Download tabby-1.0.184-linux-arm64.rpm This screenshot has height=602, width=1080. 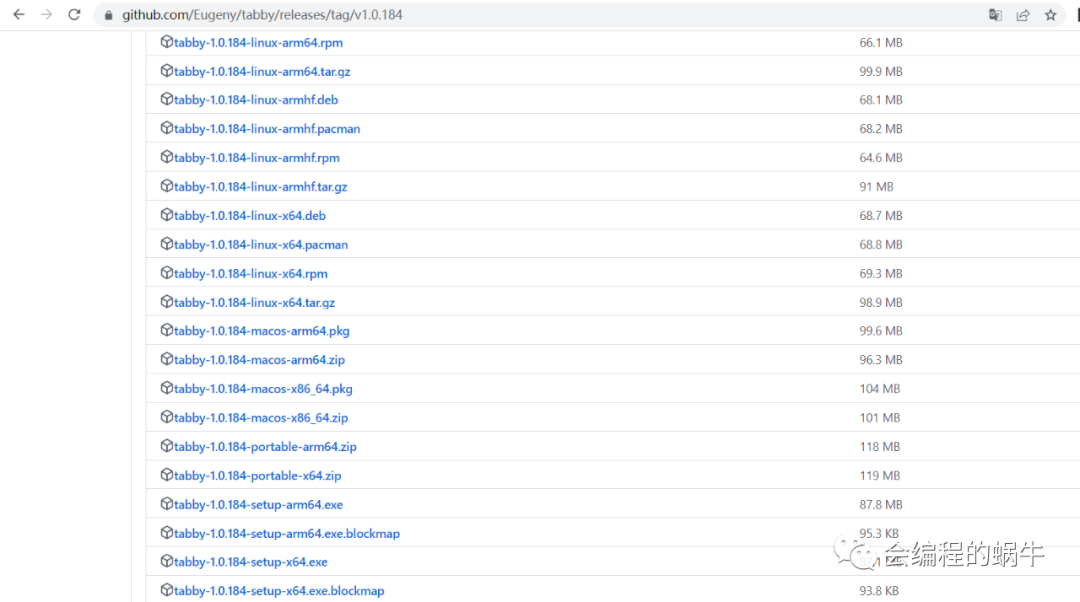(x=258, y=43)
